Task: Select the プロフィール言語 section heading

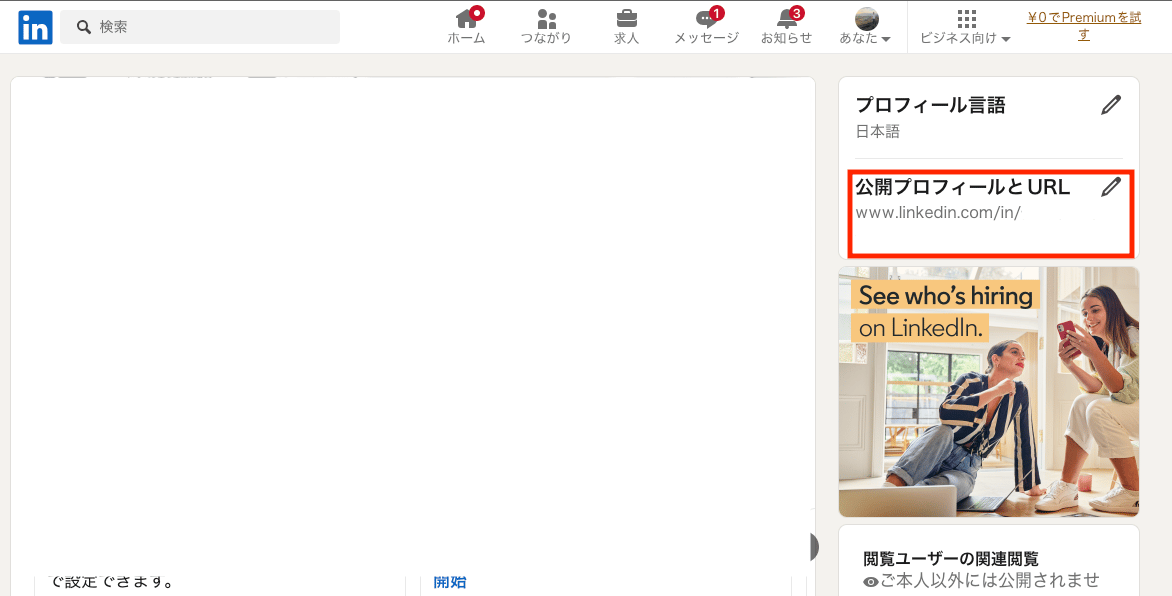Action: 930,104
